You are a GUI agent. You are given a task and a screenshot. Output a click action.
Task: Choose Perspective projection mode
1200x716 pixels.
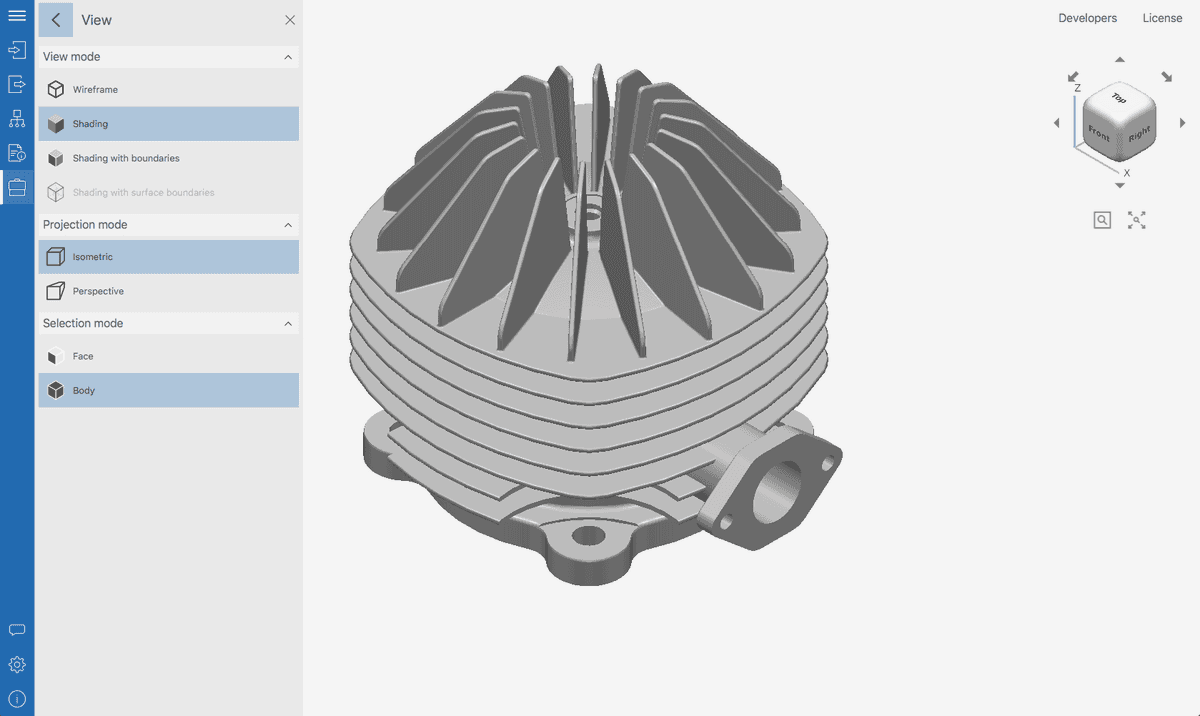coord(169,291)
